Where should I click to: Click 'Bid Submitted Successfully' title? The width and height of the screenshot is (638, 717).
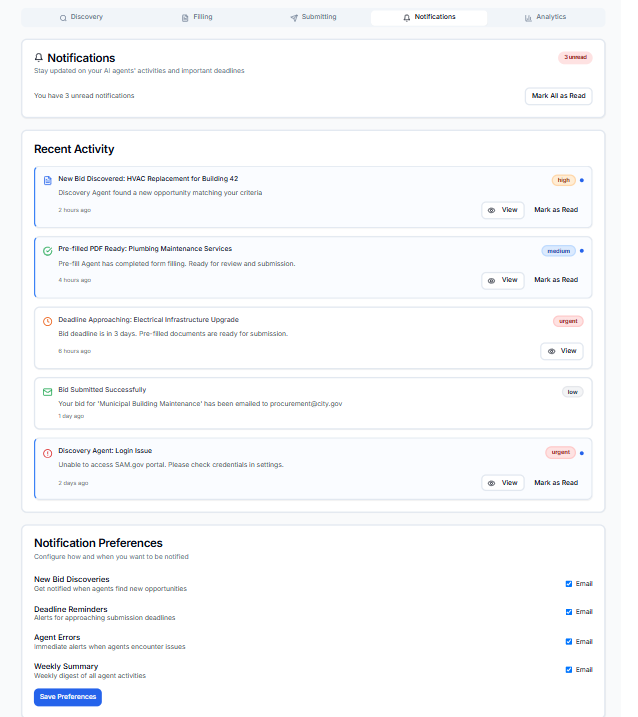102,390
